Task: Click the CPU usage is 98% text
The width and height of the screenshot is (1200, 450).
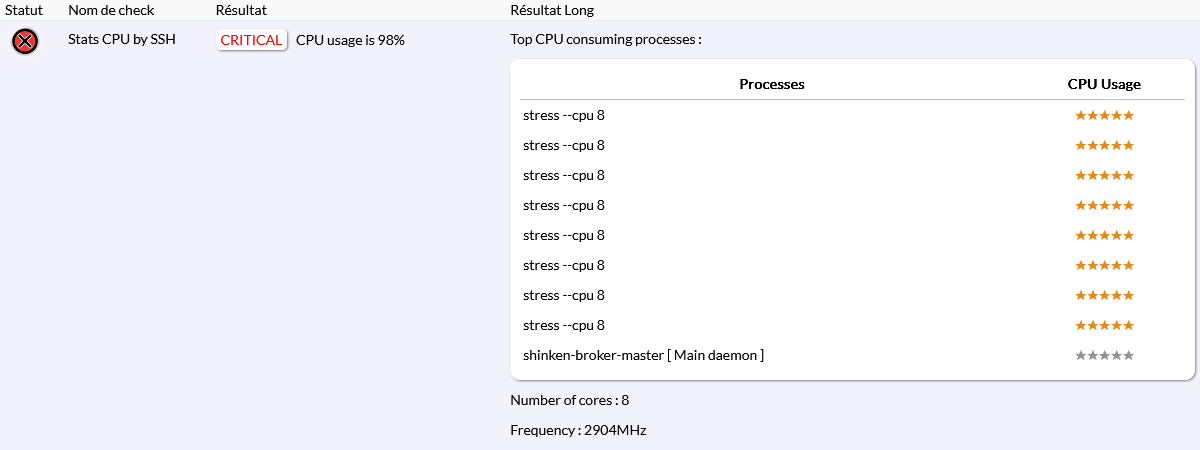Action: tap(350, 40)
